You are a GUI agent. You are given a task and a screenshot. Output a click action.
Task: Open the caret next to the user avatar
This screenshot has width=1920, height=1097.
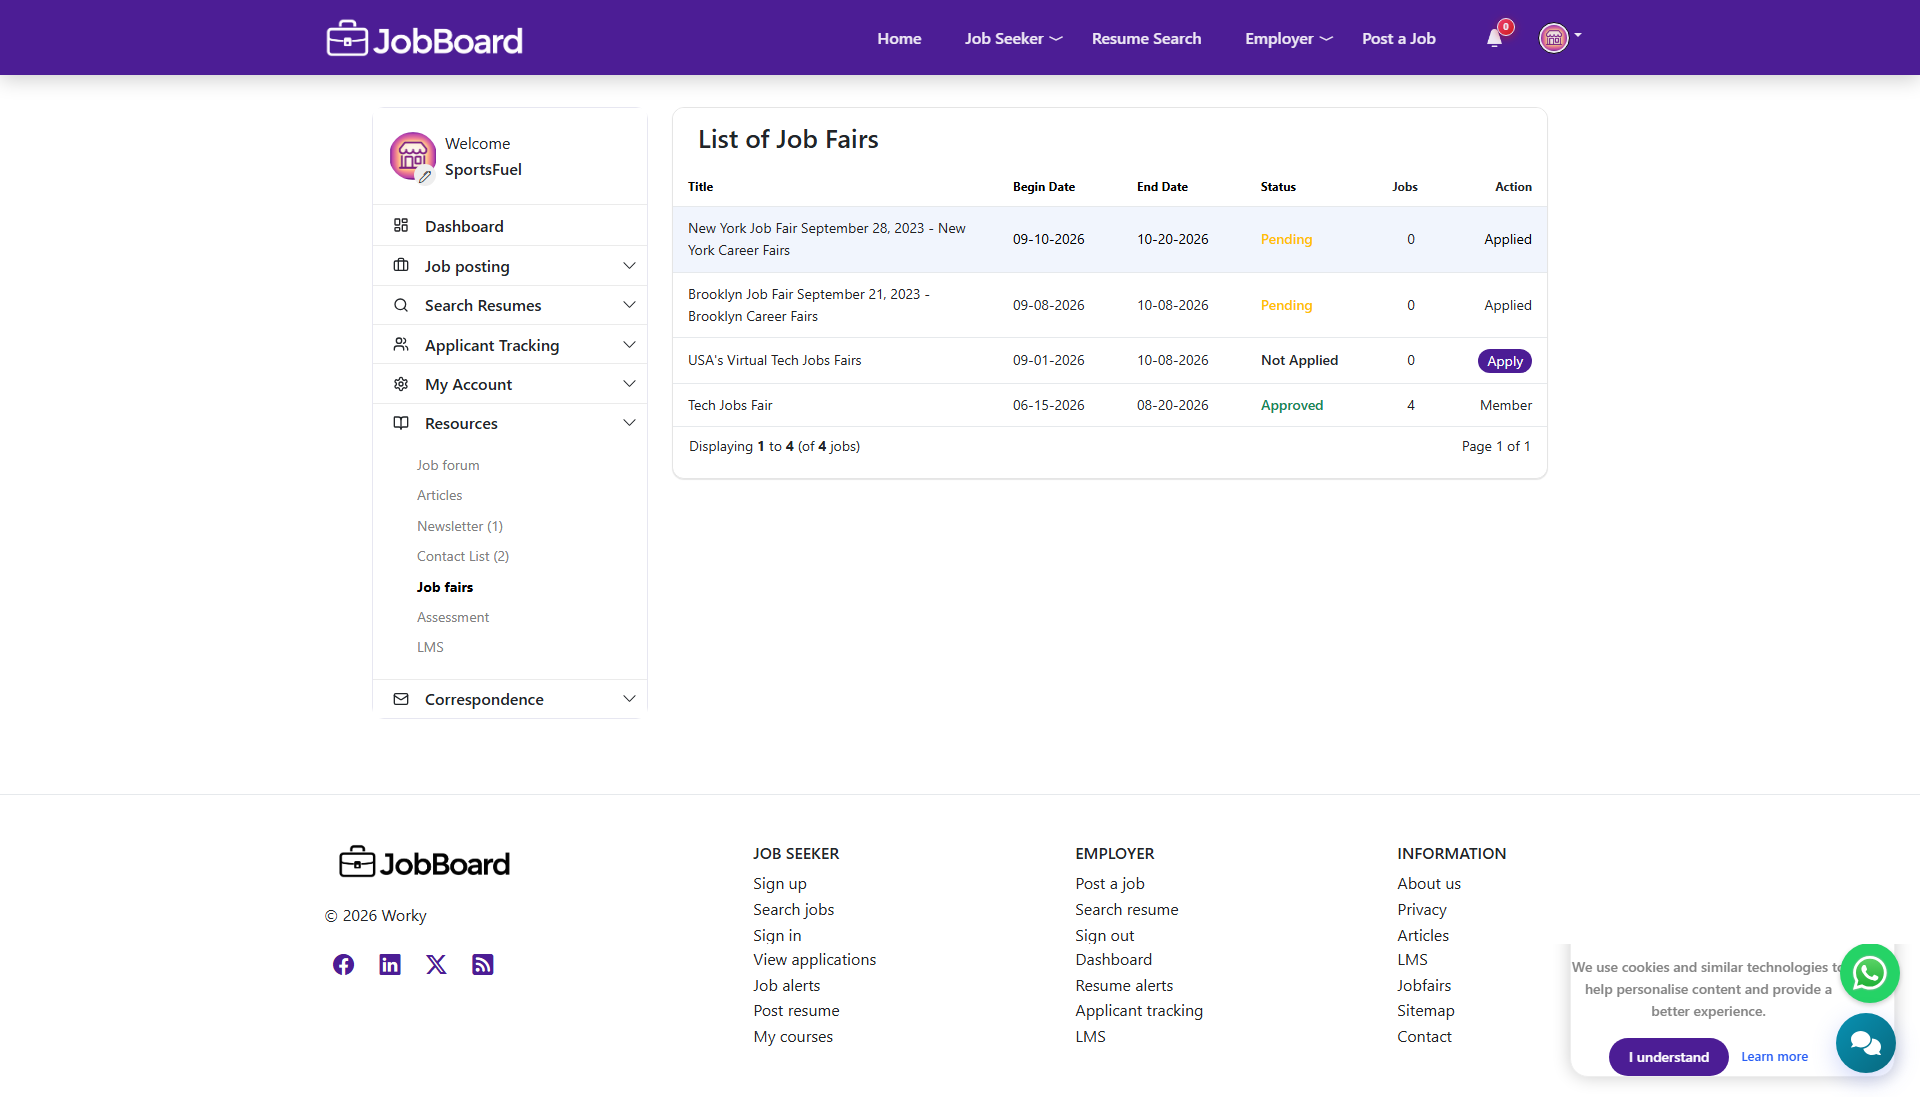pyautogui.click(x=1578, y=35)
